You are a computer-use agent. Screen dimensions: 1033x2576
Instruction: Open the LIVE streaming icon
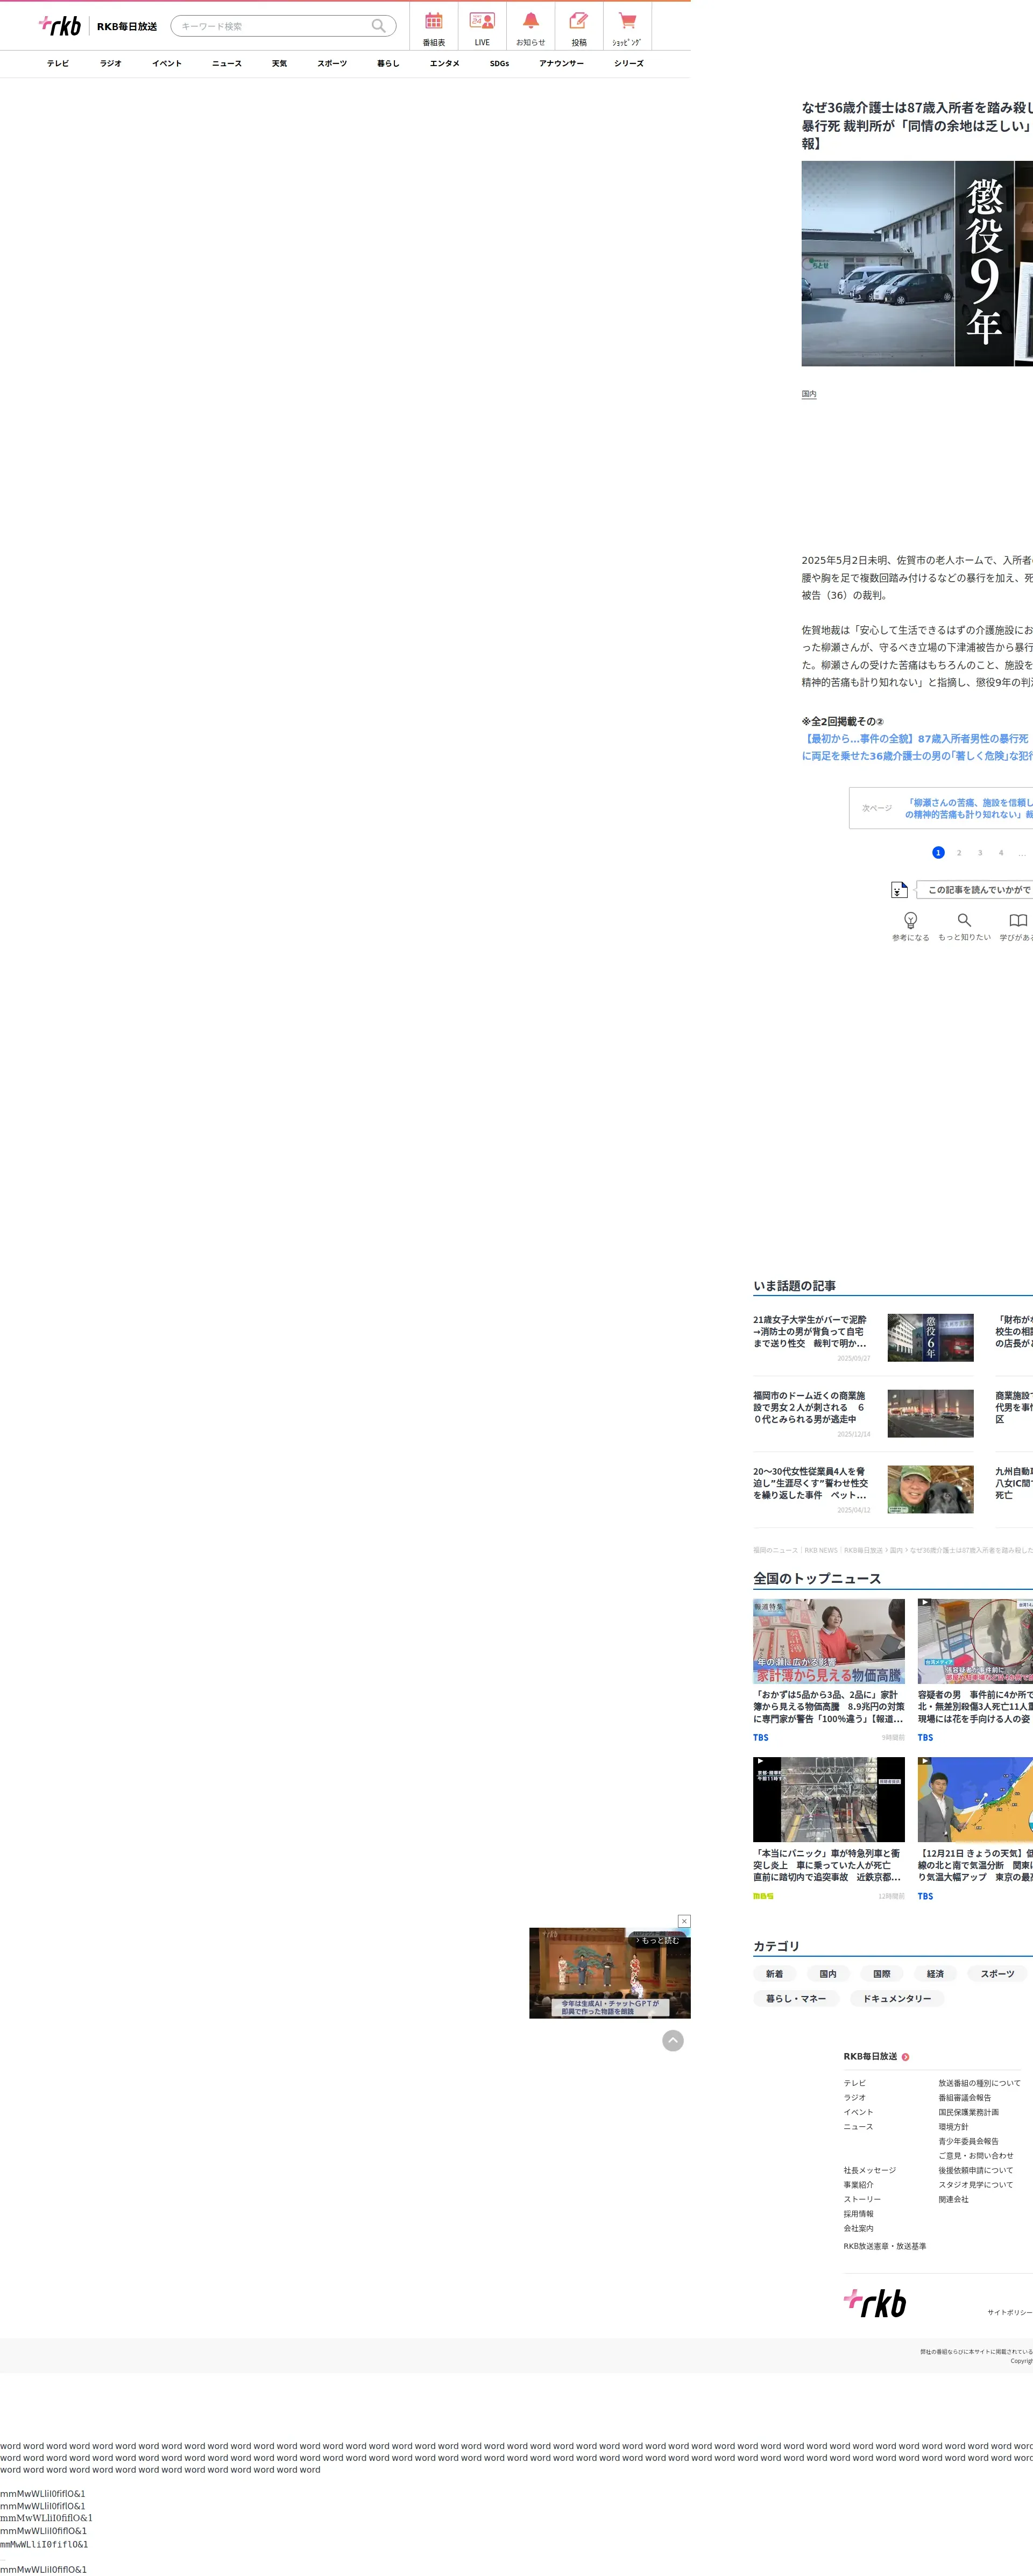pos(482,27)
